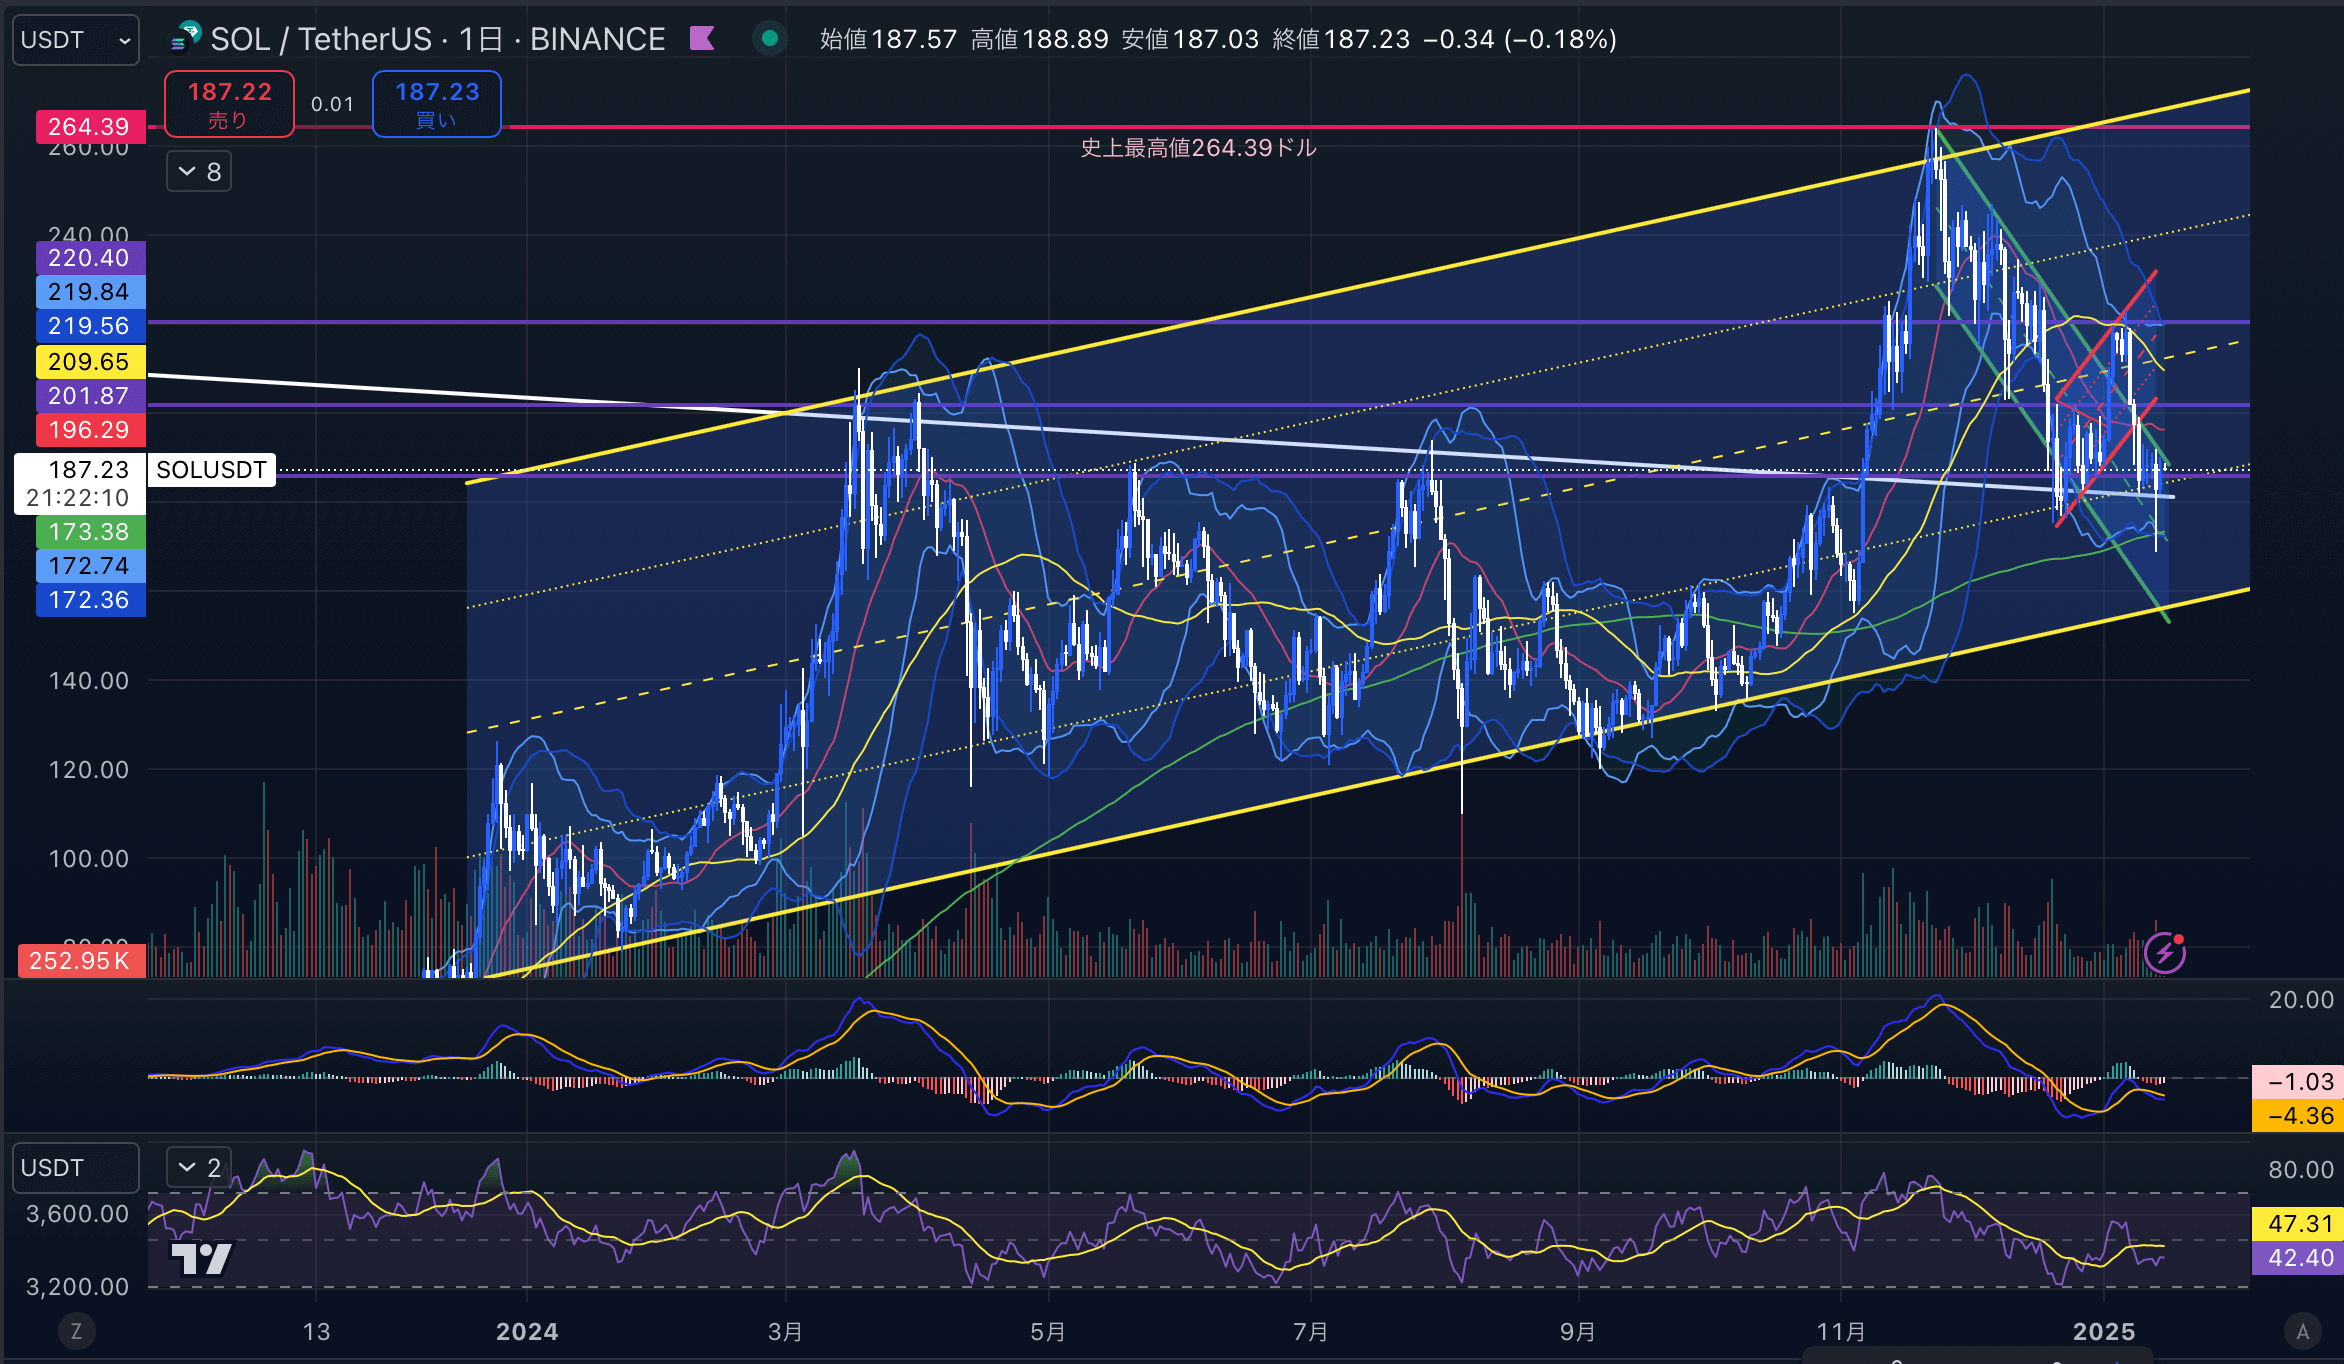The width and height of the screenshot is (2344, 1364).
Task: Click the −0.34 (−0.18%) change value
Action: coord(1520,39)
